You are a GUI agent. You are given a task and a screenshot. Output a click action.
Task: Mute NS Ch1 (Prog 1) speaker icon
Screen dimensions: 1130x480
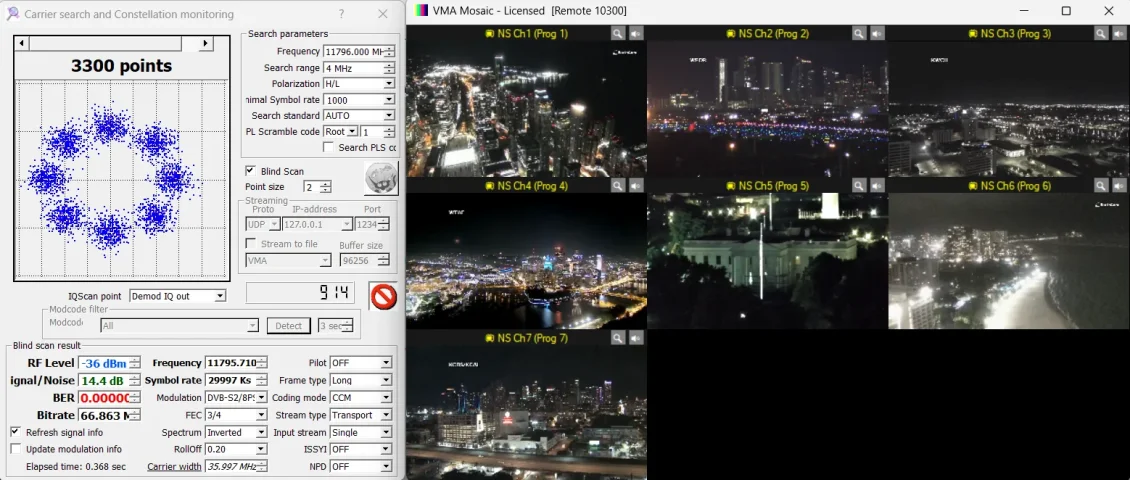[x=636, y=33]
